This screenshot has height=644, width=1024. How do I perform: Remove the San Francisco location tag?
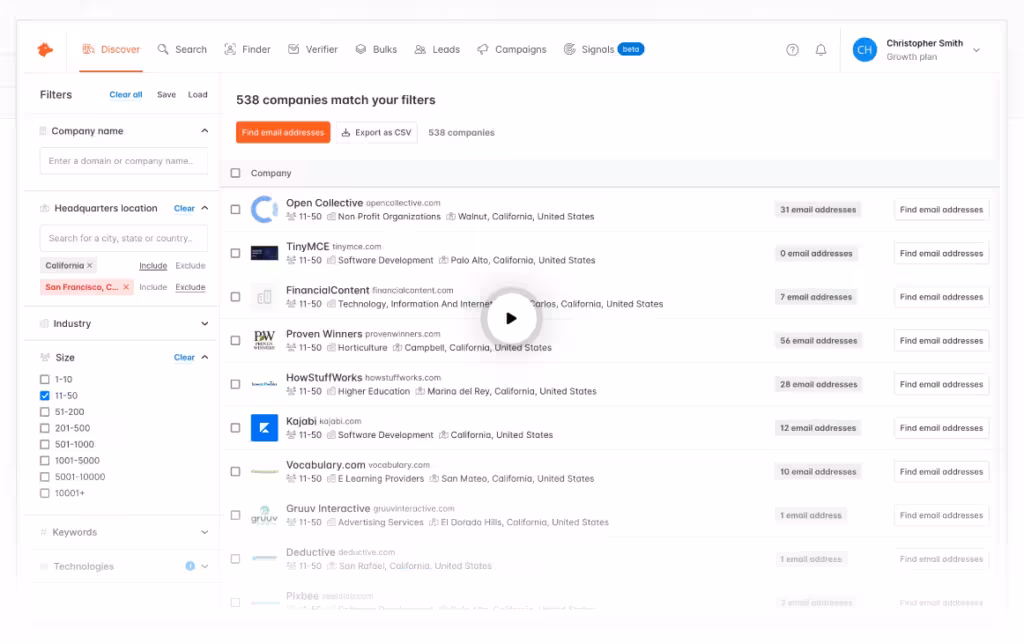[126, 287]
